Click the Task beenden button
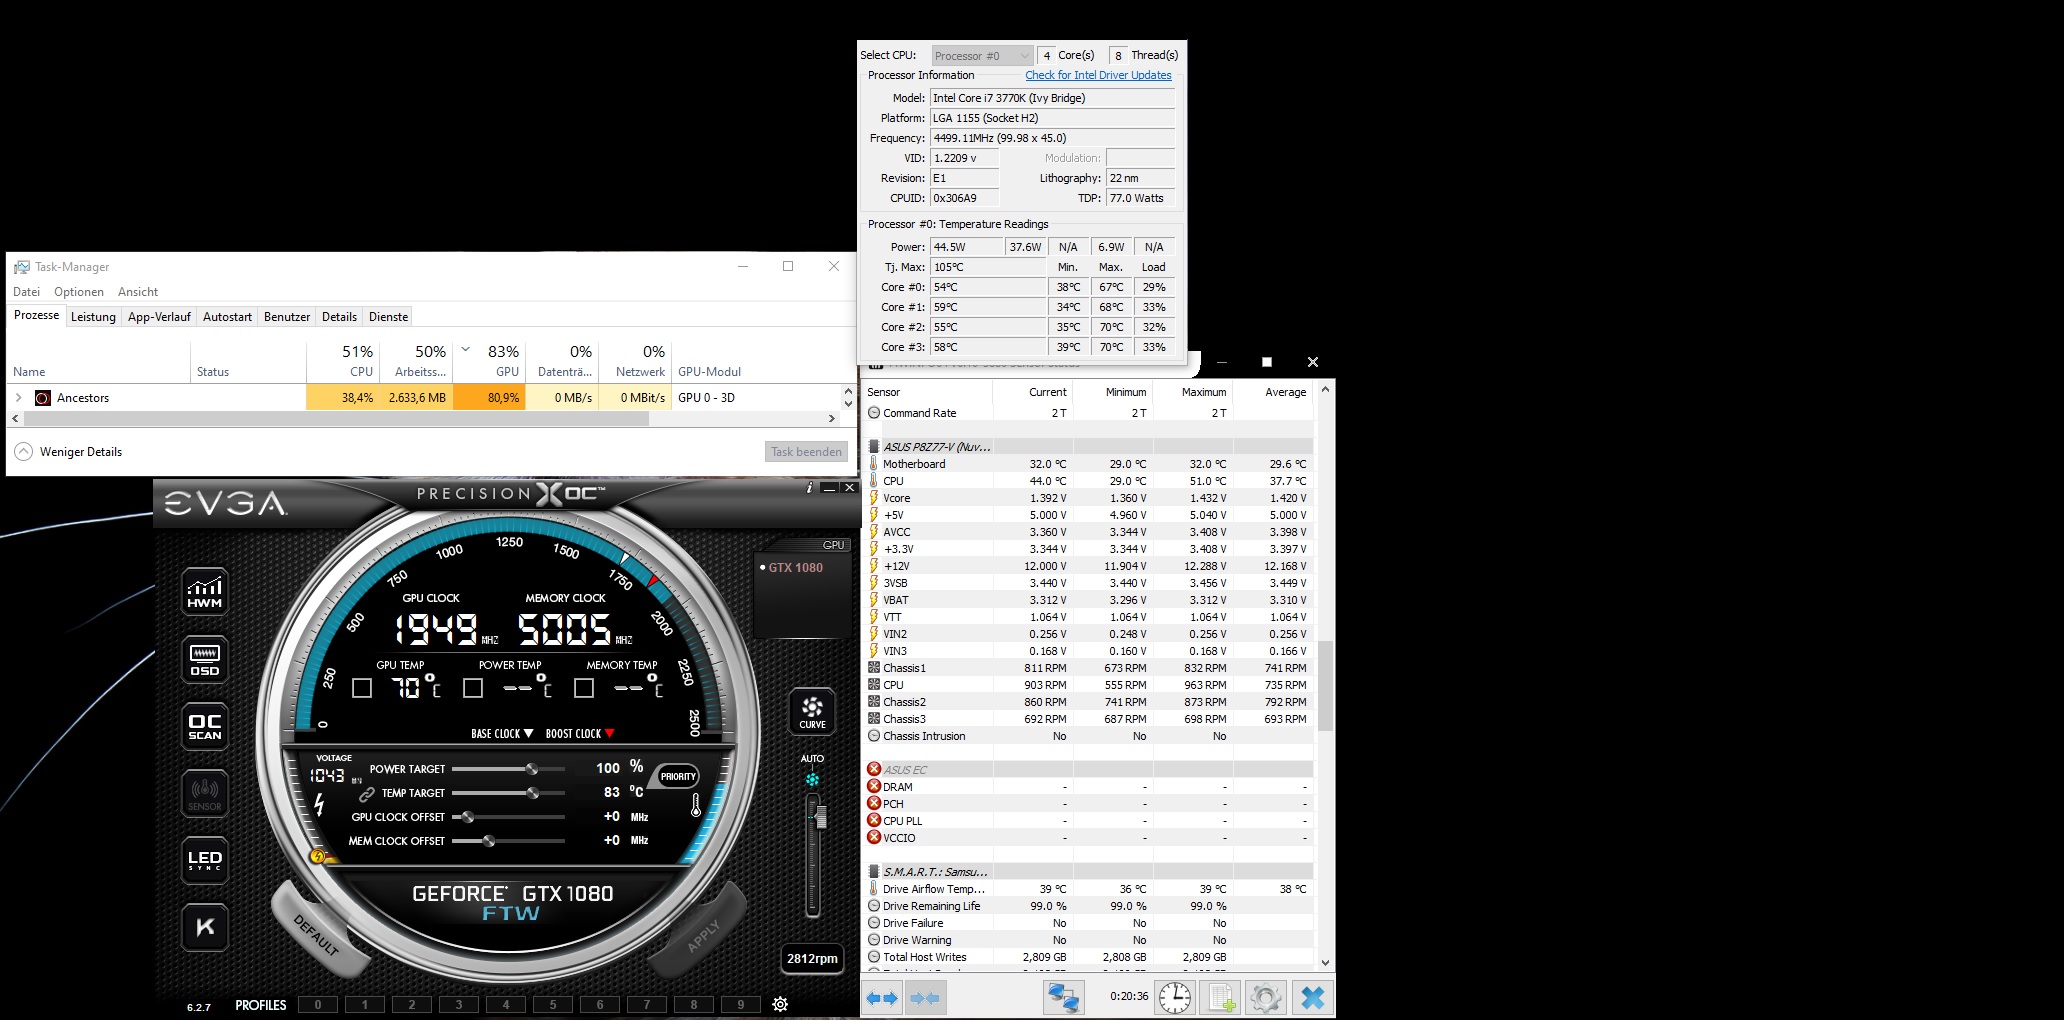Viewport: 2064px width, 1020px height. pos(806,452)
